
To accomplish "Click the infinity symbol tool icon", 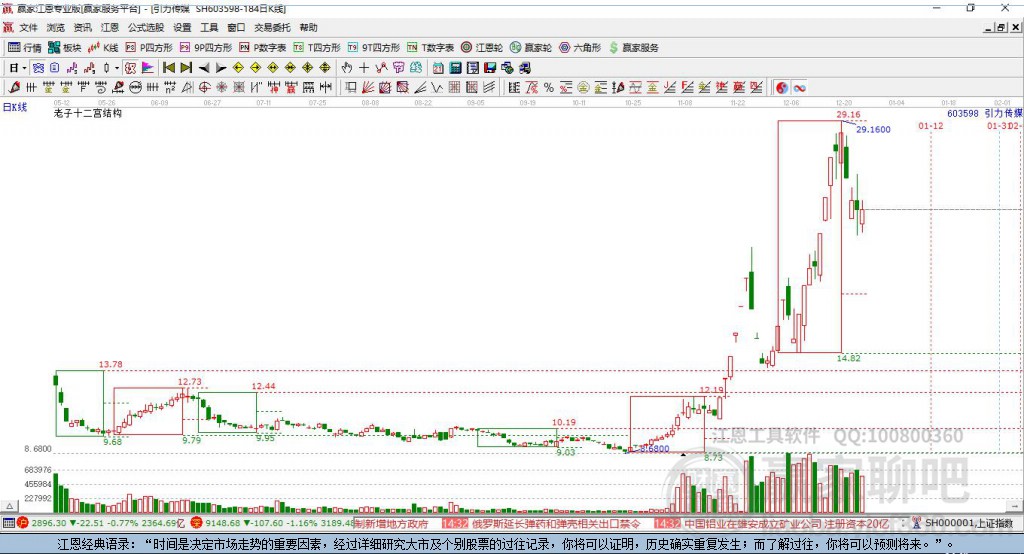I will (x=800, y=87).
